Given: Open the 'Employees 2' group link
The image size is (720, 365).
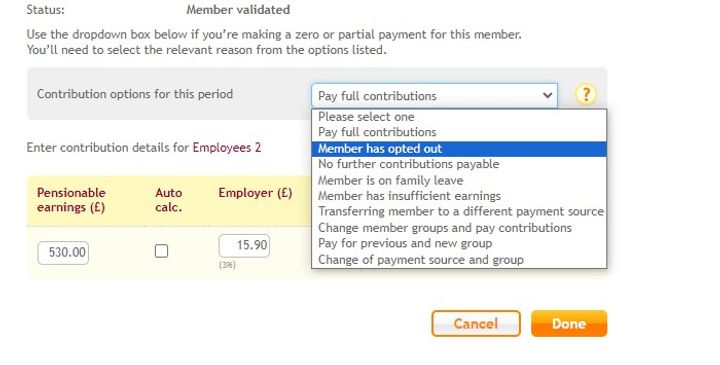Looking at the screenshot, I should (x=227, y=148).
